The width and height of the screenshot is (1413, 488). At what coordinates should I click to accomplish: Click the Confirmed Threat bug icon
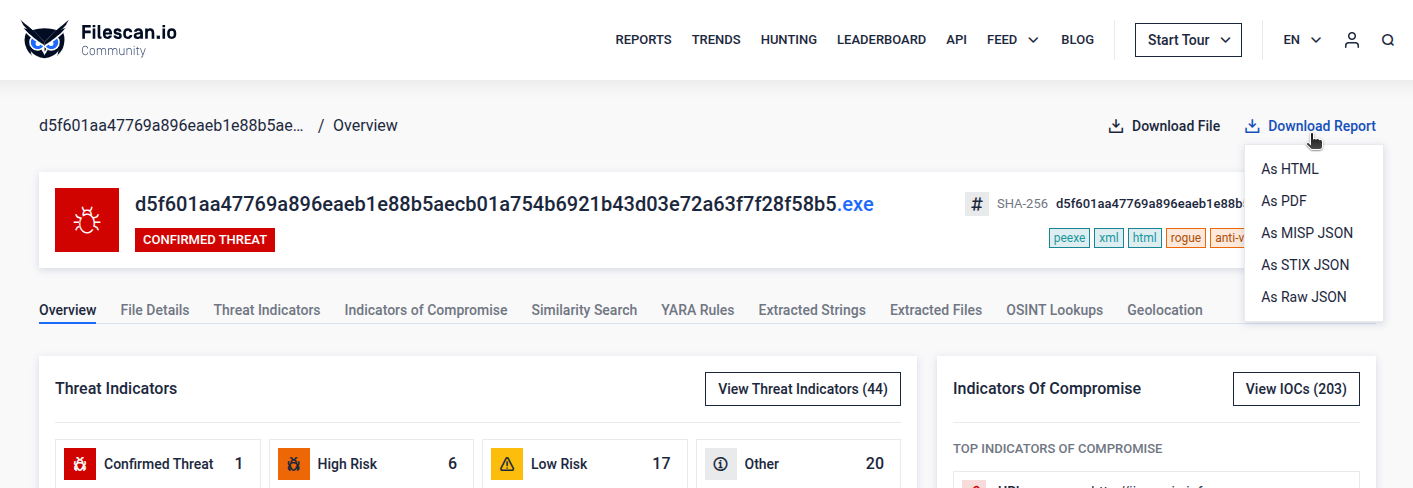pos(80,464)
